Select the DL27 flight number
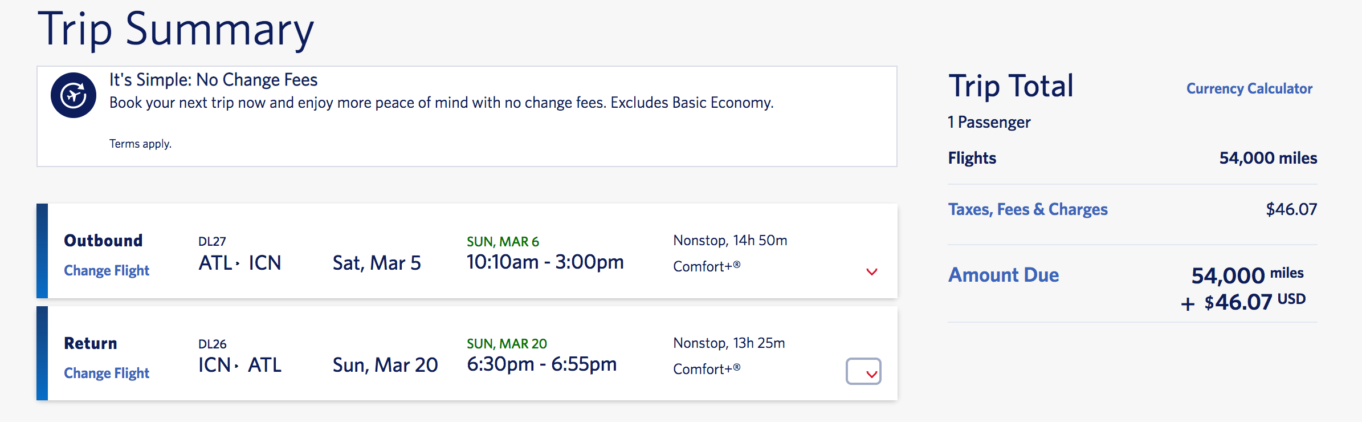The image size is (1362, 422). pos(213,240)
